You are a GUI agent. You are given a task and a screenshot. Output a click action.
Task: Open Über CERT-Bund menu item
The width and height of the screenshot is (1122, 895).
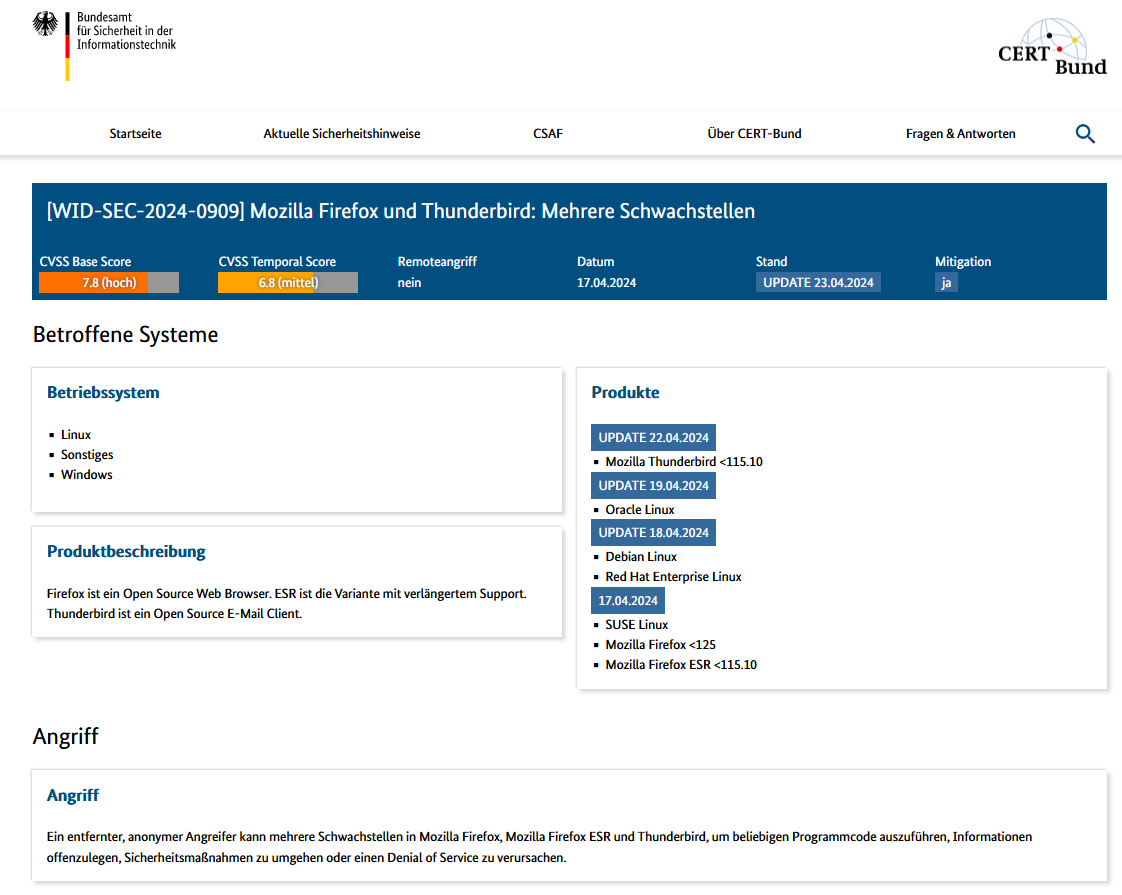pos(754,134)
